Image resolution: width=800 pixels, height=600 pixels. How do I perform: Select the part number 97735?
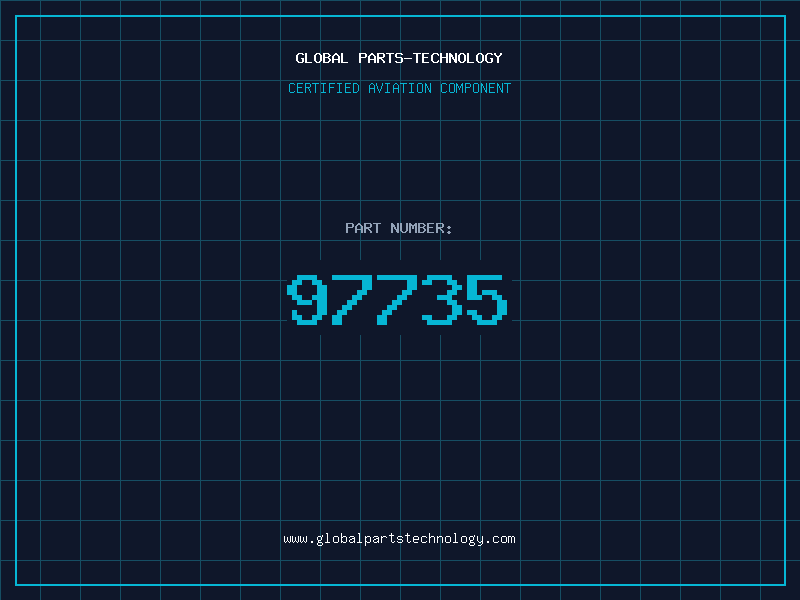tap(397, 300)
